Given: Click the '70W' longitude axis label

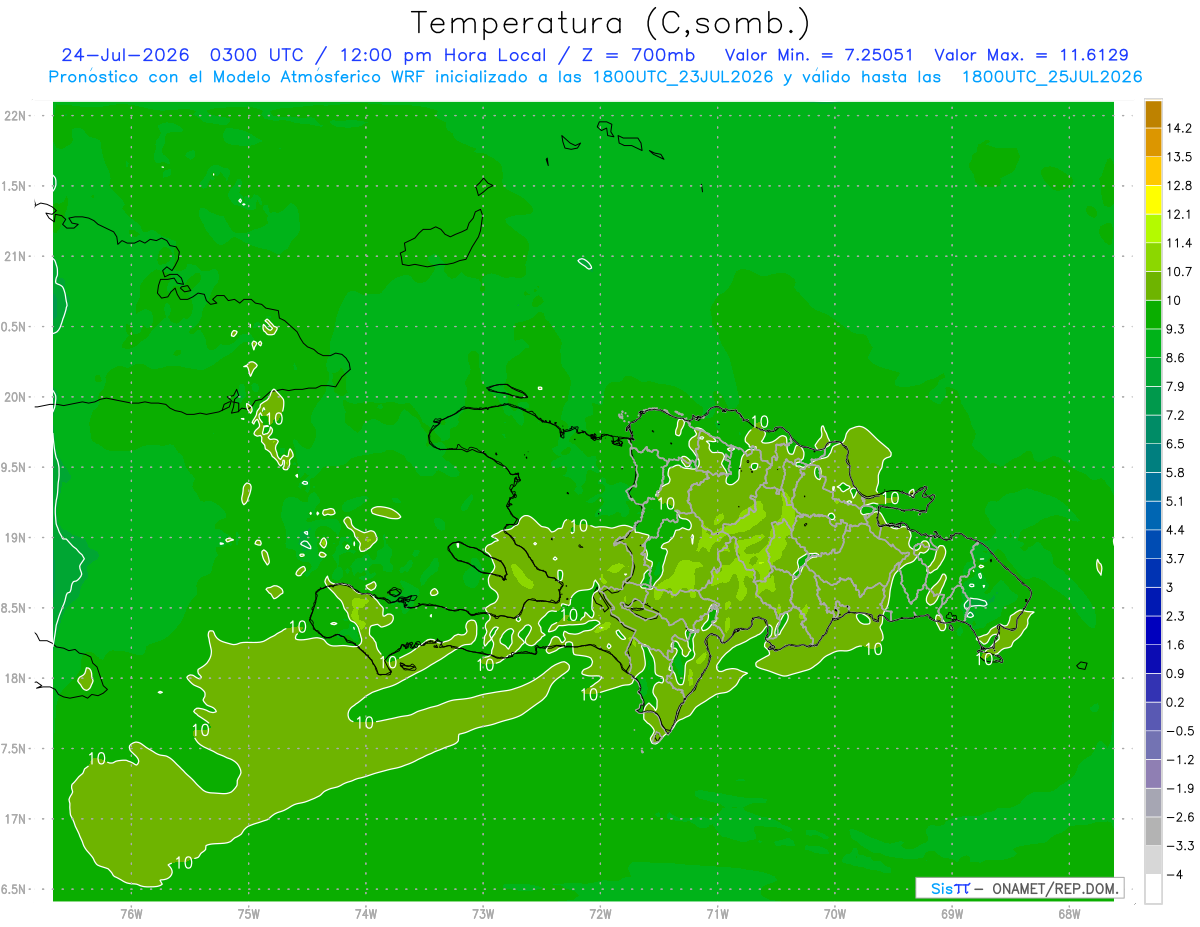Looking at the screenshot, I should [x=834, y=913].
